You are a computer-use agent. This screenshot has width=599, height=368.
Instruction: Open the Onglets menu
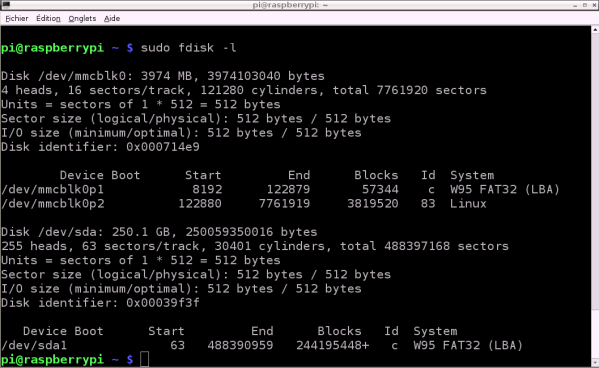pyautogui.click(x=82, y=18)
